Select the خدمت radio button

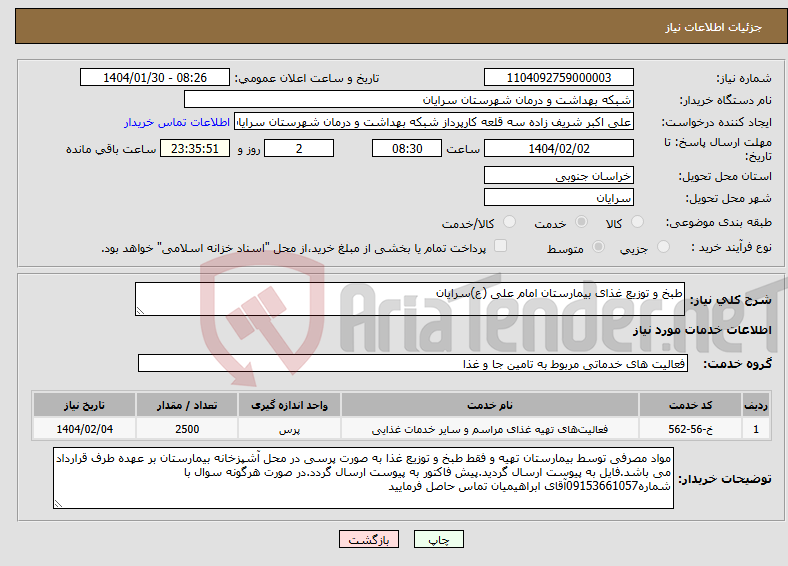[x=581, y=222]
